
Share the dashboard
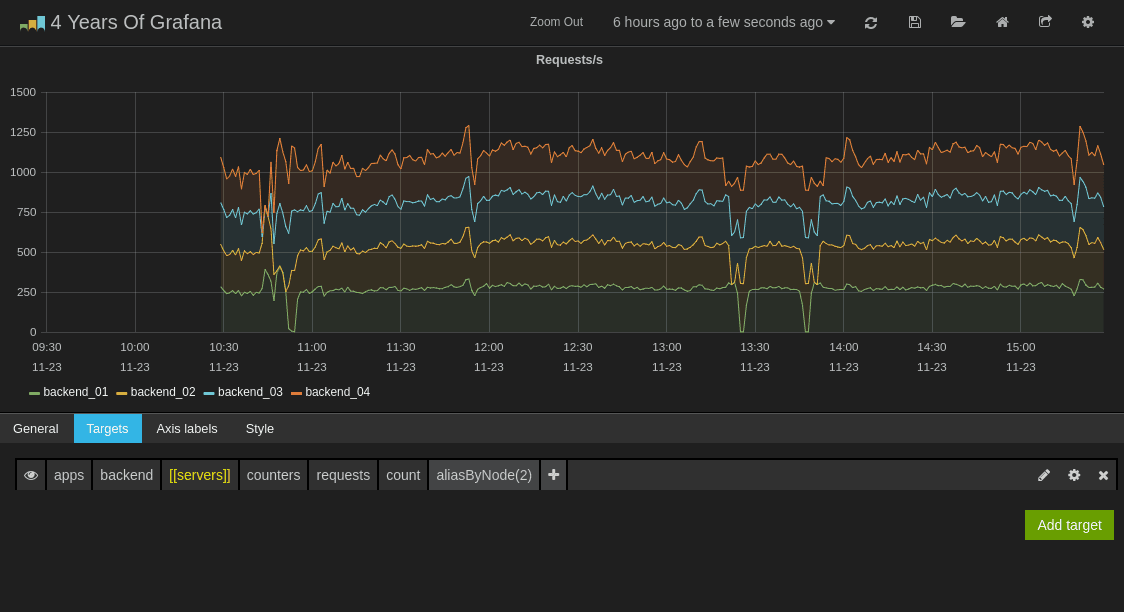pyautogui.click(x=1045, y=21)
